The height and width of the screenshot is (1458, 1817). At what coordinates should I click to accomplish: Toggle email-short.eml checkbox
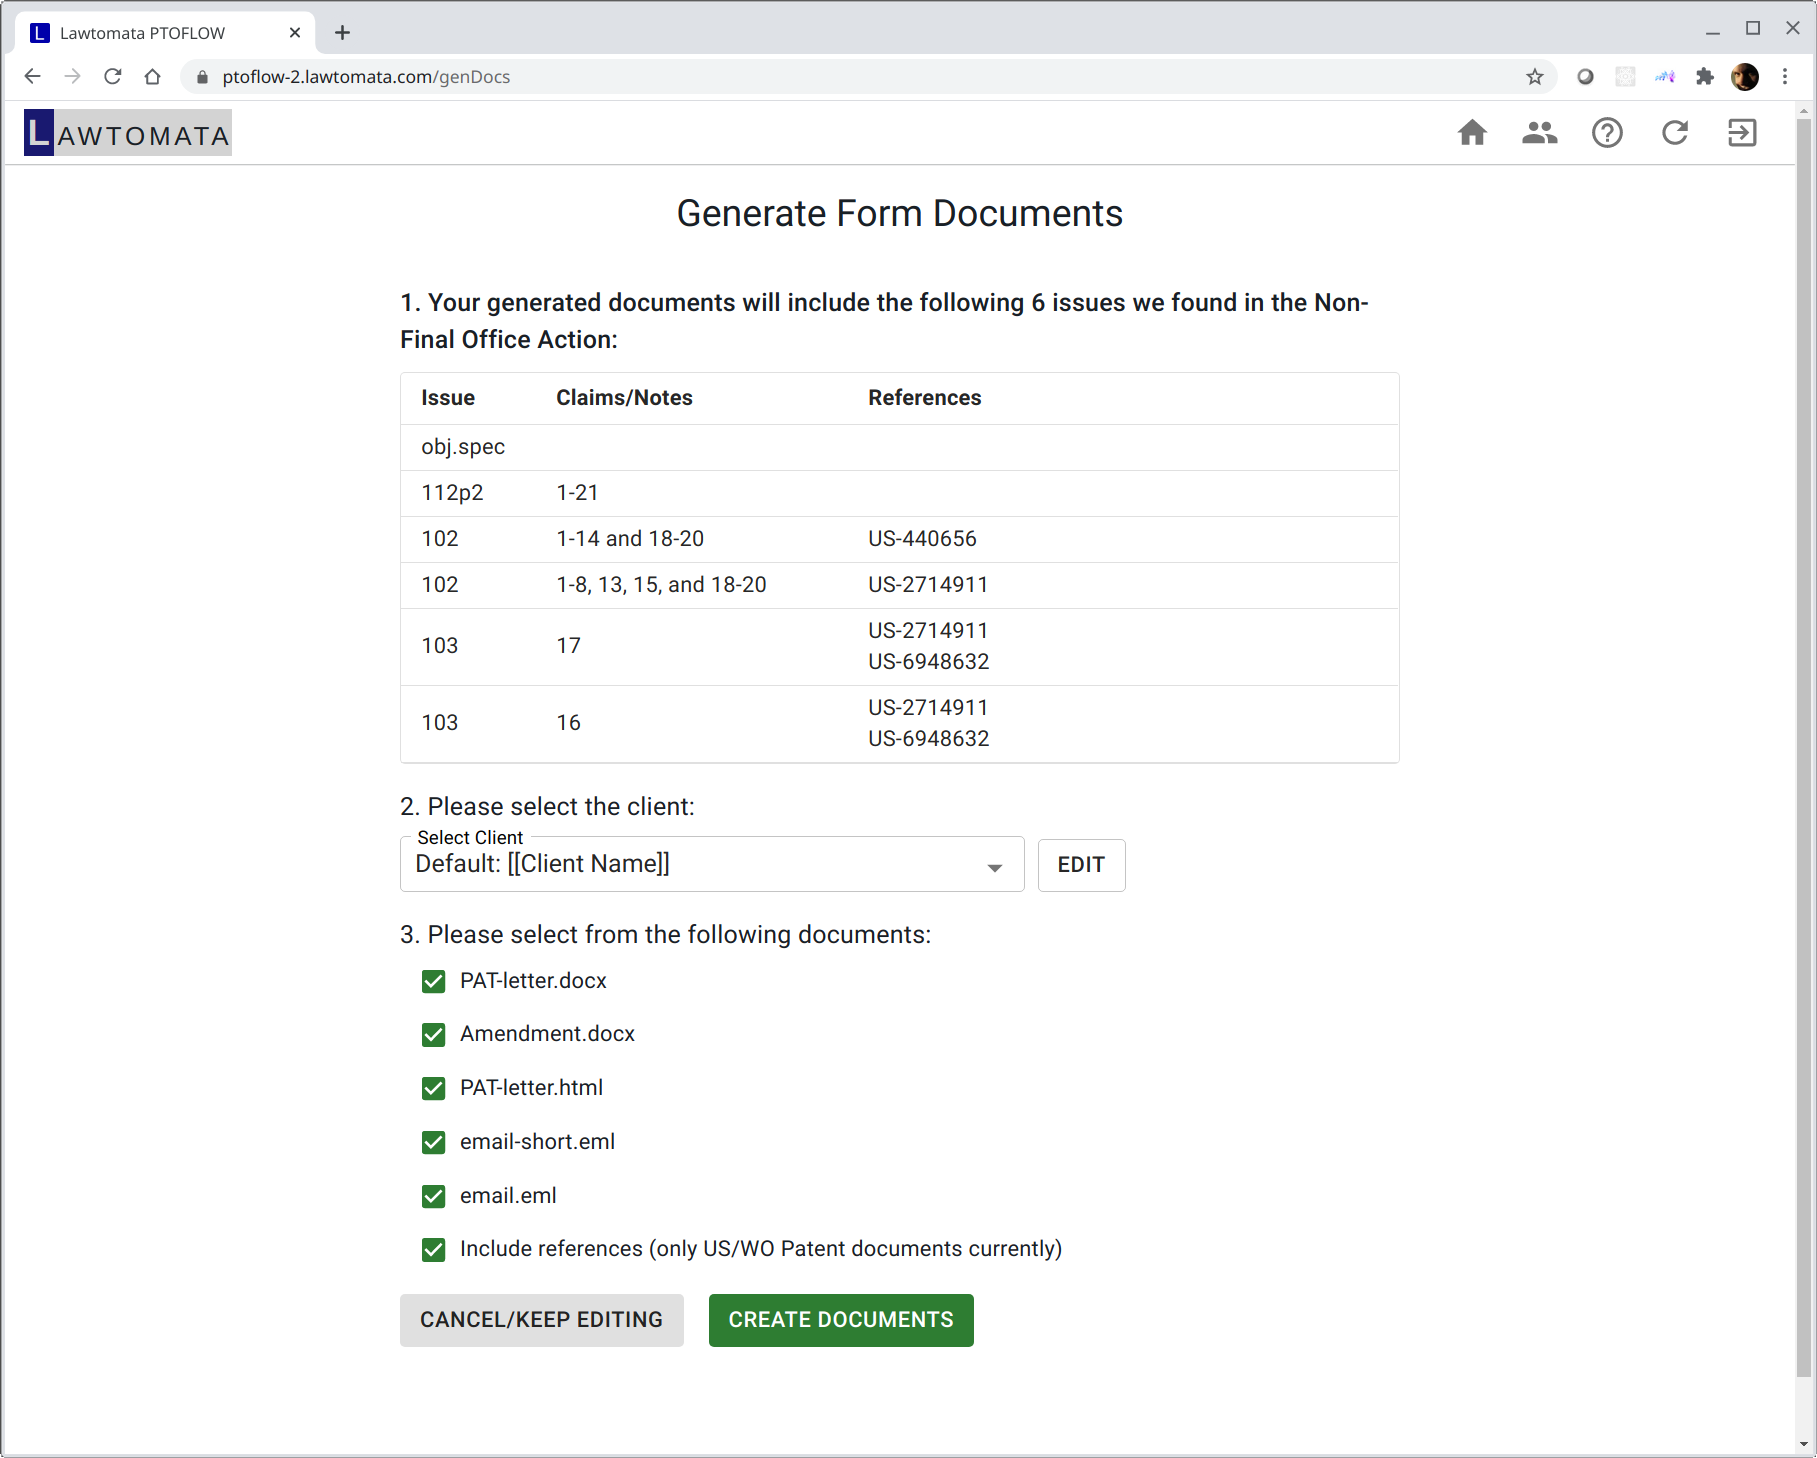coord(433,1143)
